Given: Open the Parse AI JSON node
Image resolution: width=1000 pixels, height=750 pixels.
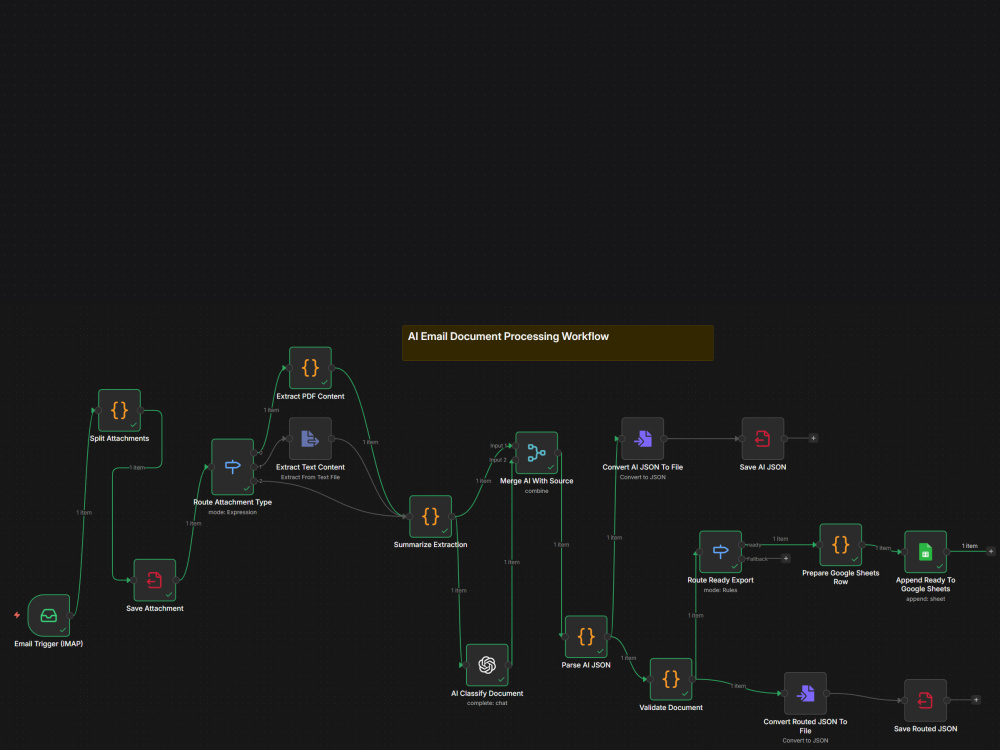Looking at the screenshot, I should tap(586, 636).
